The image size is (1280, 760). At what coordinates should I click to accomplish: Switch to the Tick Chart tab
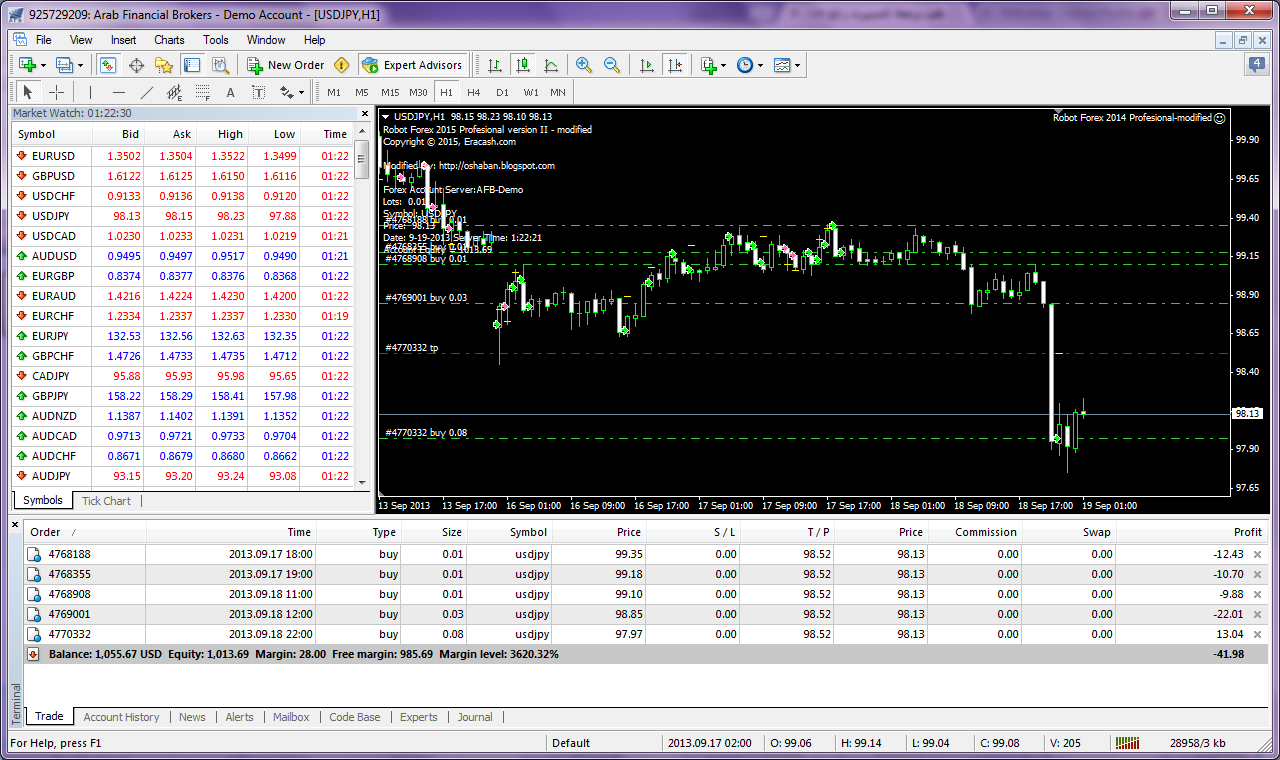[x=106, y=501]
